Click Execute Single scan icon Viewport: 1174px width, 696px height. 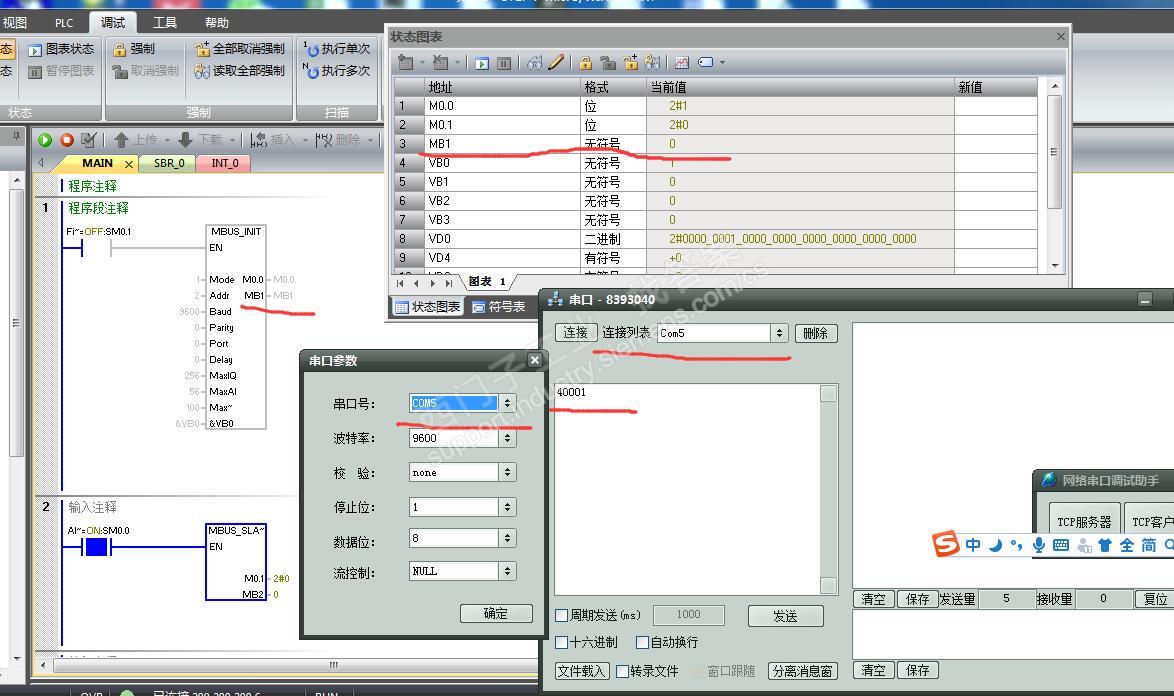[x=311, y=49]
